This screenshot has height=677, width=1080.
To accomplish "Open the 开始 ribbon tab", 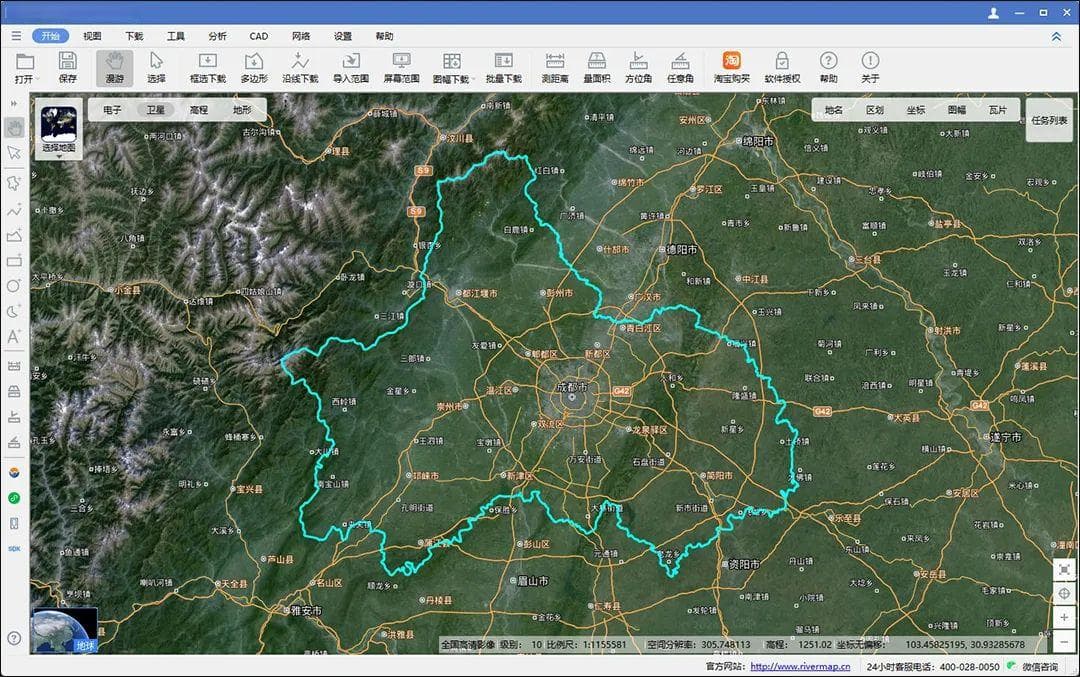I will click(50, 36).
